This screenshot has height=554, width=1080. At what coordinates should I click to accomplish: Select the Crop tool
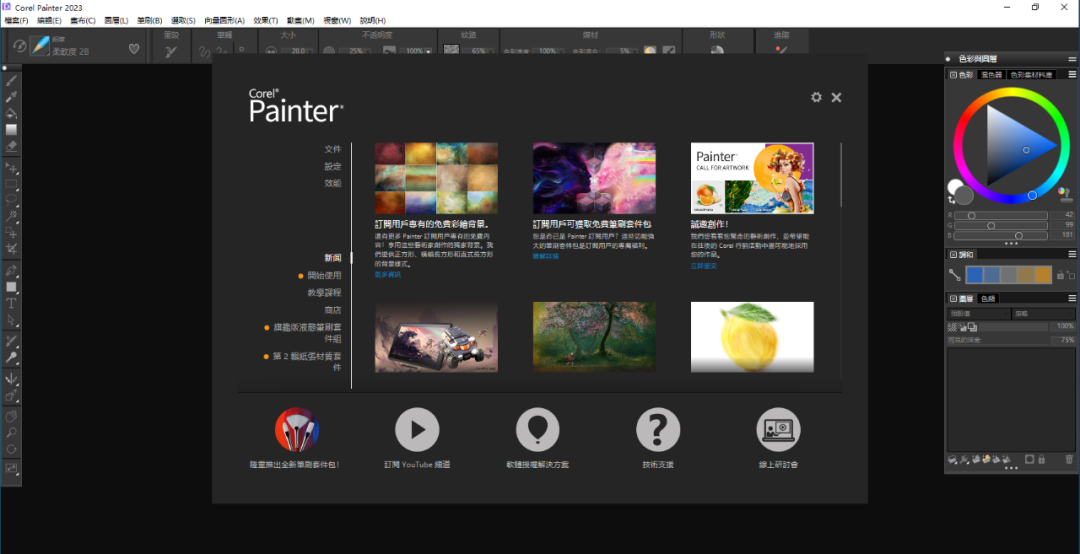11,249
